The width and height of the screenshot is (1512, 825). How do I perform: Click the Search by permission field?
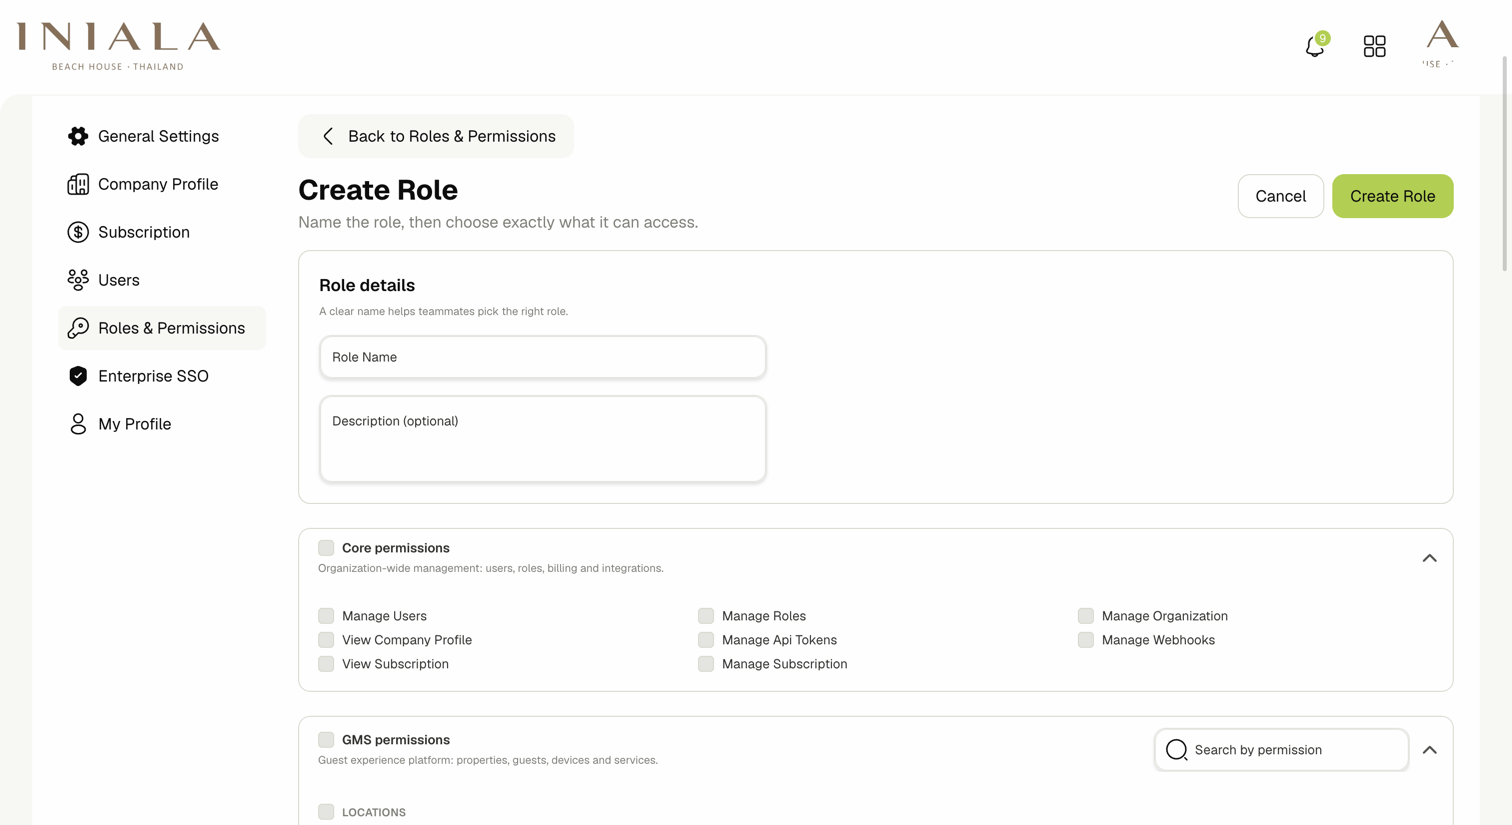pyautogui.click(x=1281, y=750)
